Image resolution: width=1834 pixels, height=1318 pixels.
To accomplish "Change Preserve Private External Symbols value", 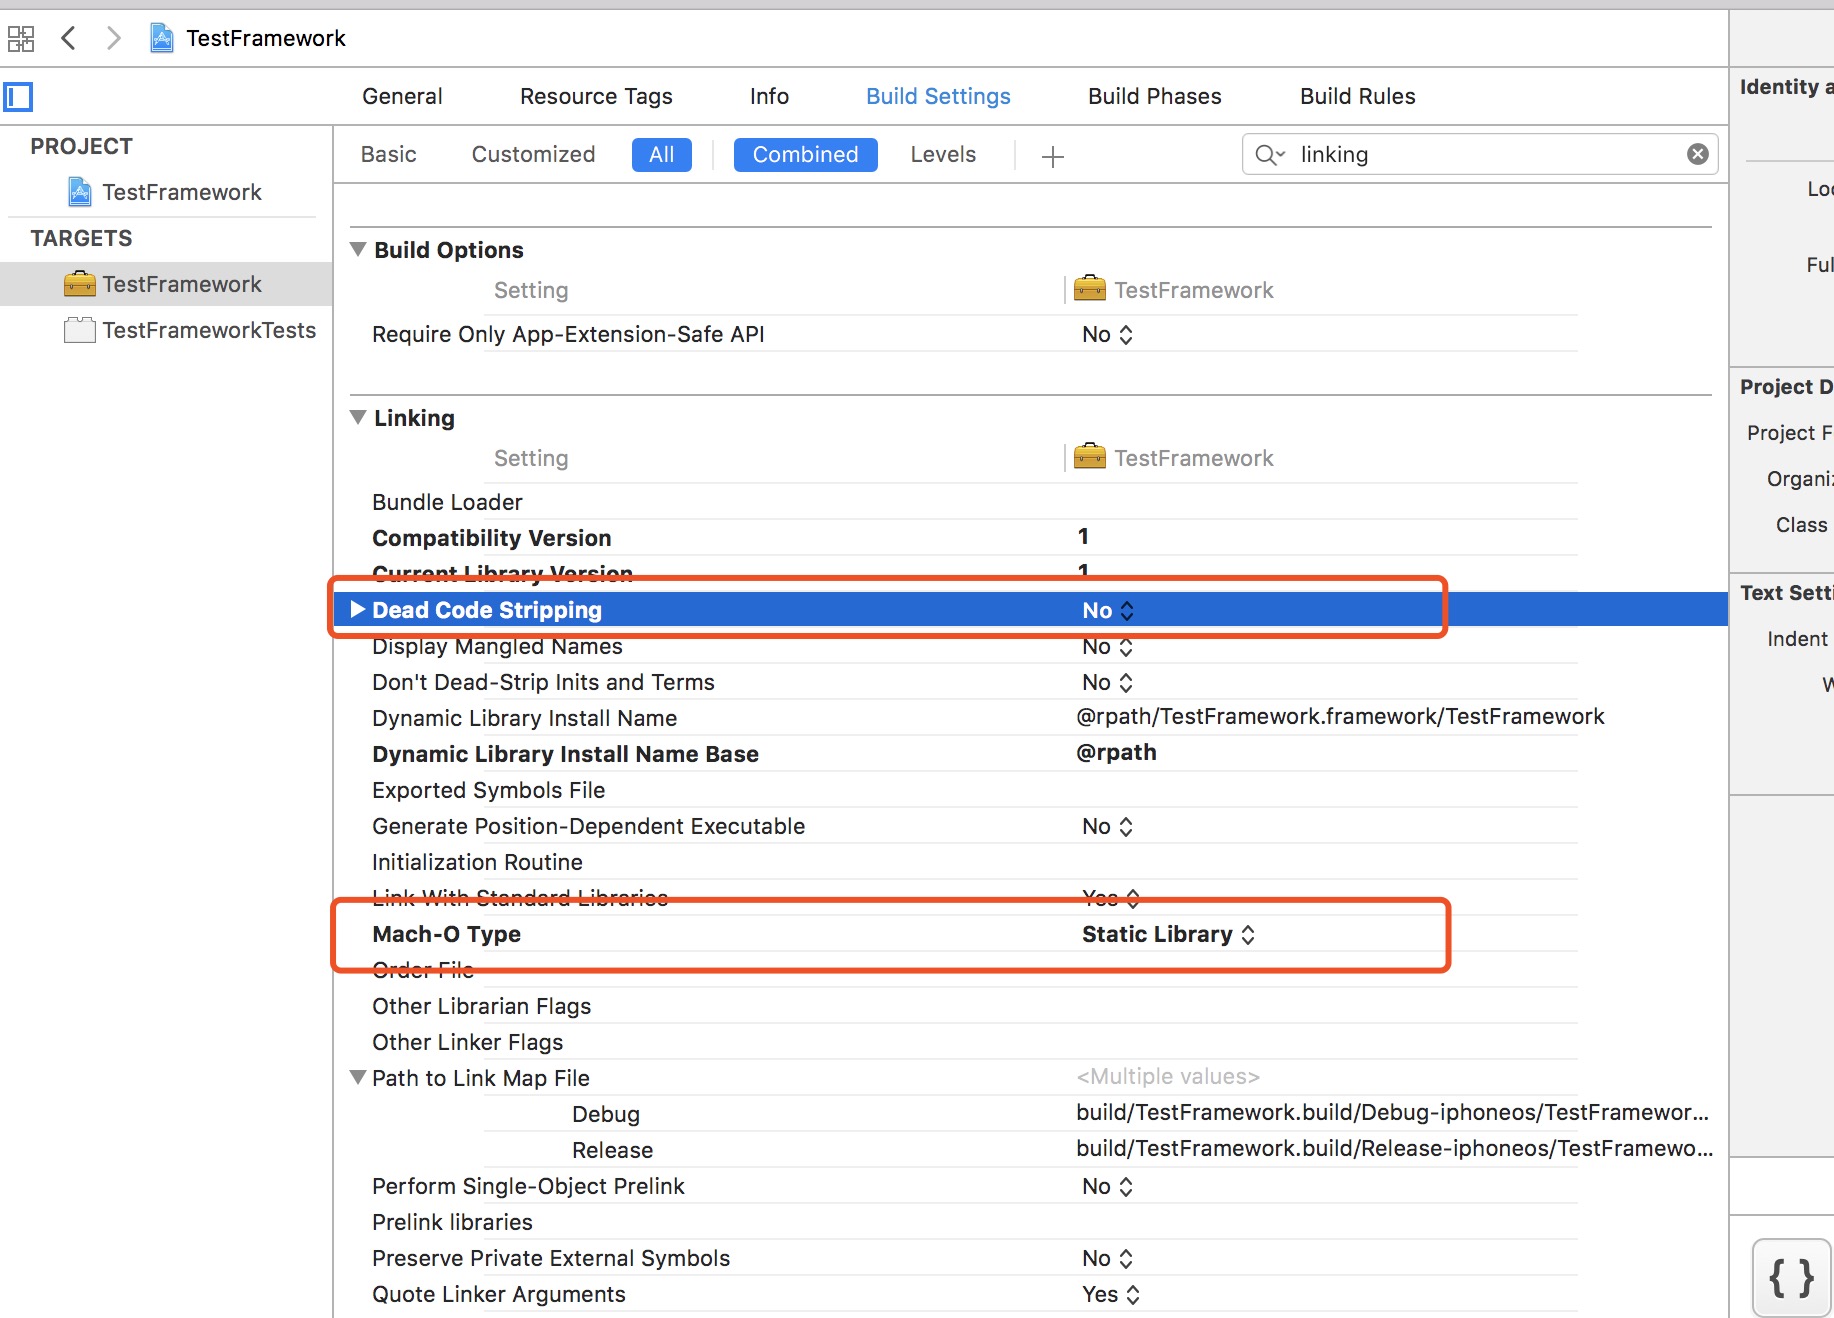I will (x=1107, y=1258).
